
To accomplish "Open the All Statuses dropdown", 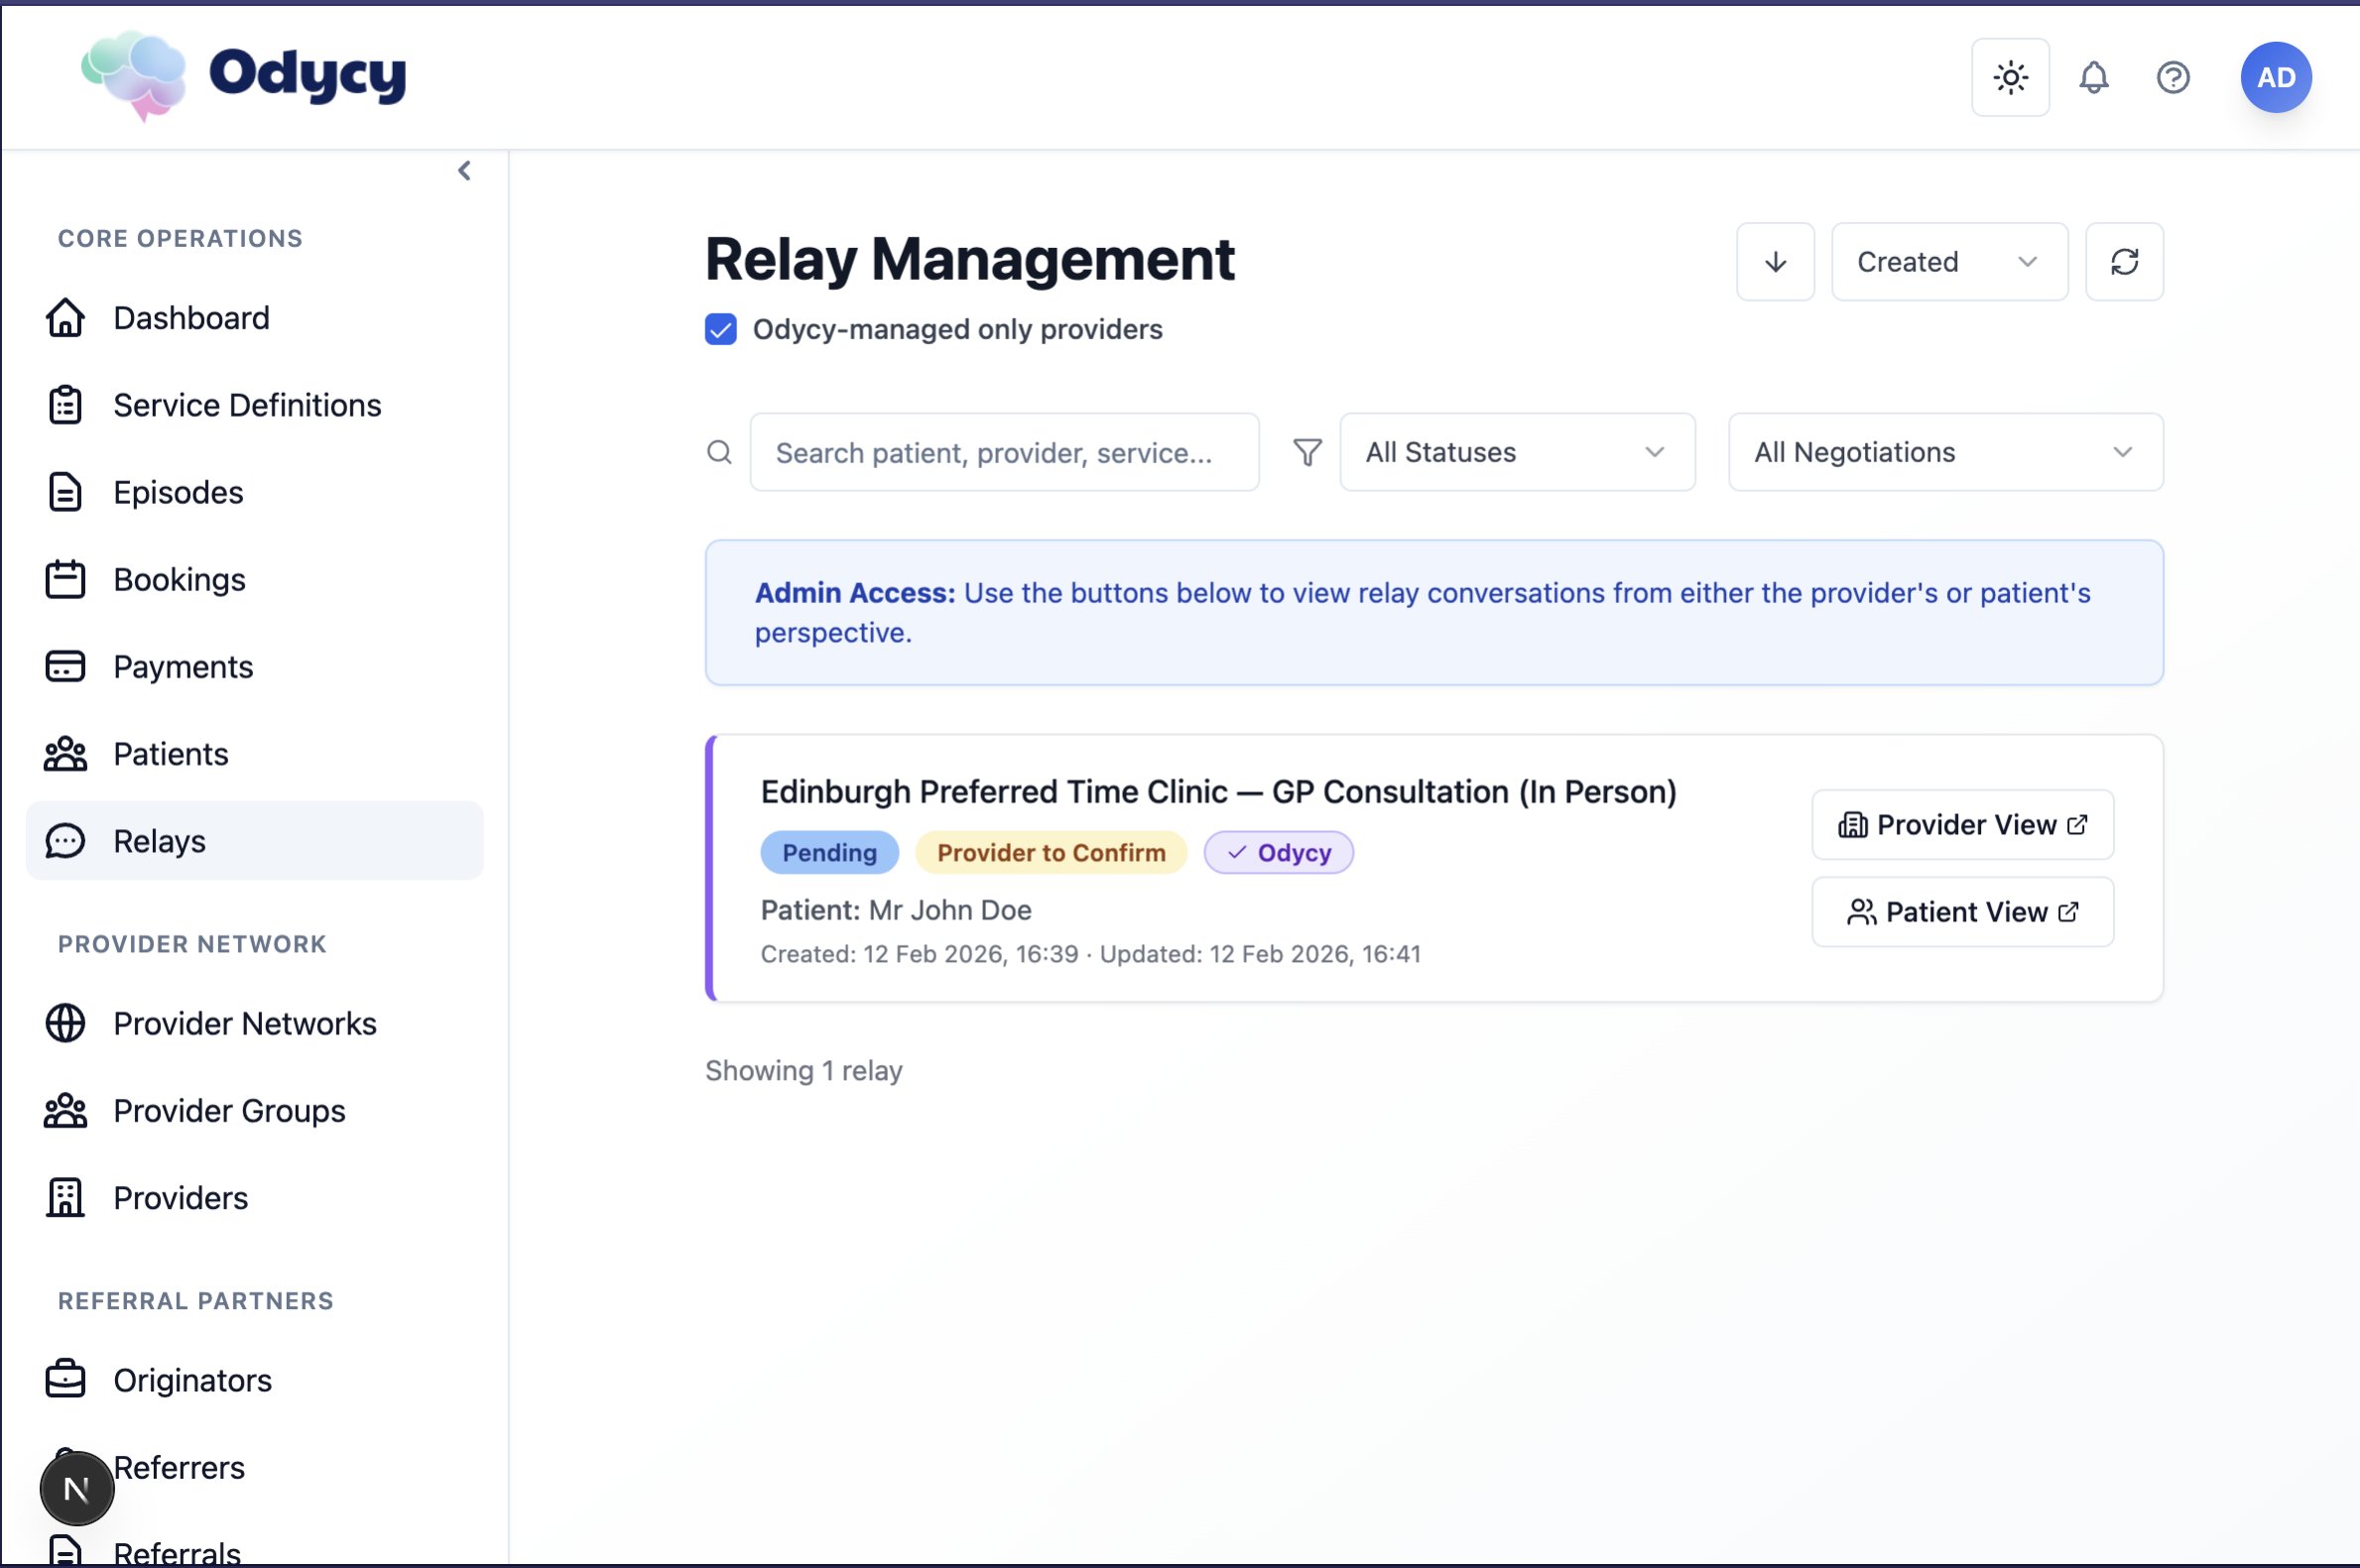I will point(1515,452).
